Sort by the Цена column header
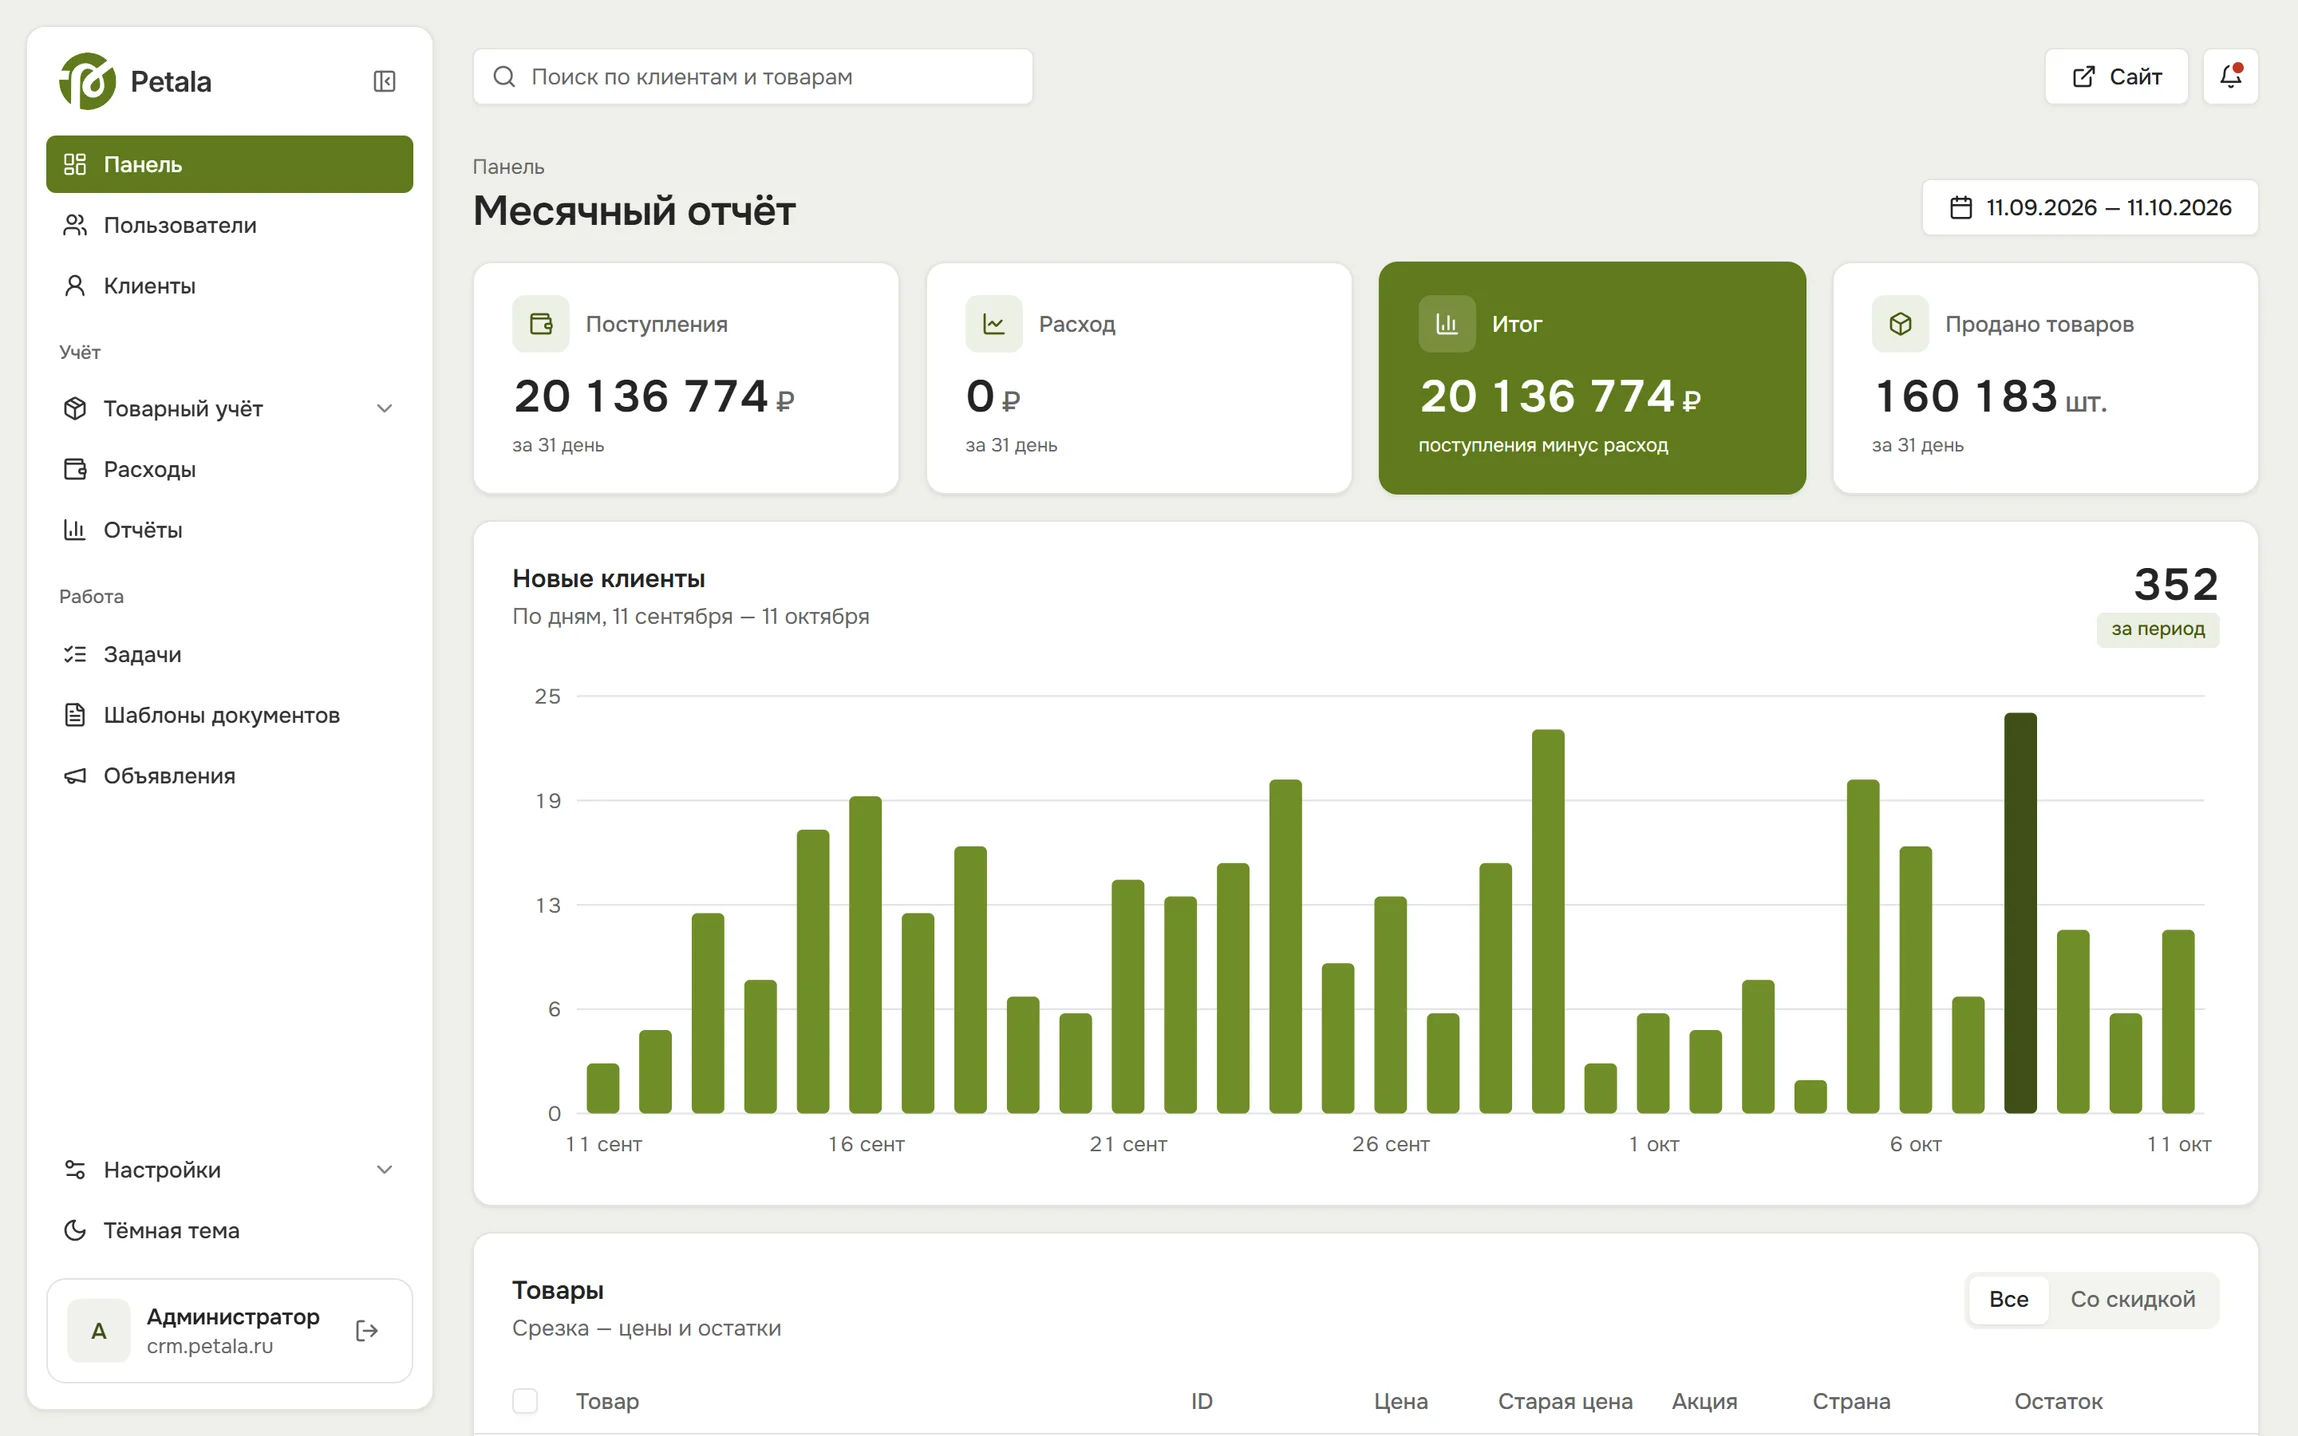 1400,1401
